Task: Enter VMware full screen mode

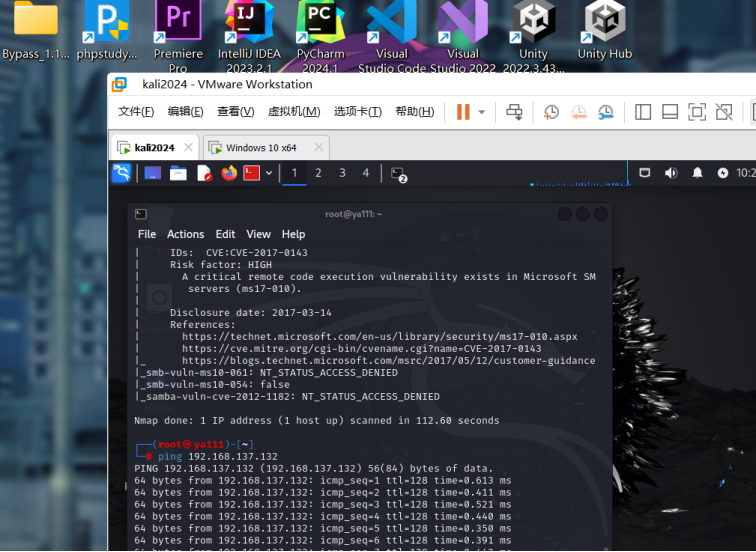Action: click(697, 112)
